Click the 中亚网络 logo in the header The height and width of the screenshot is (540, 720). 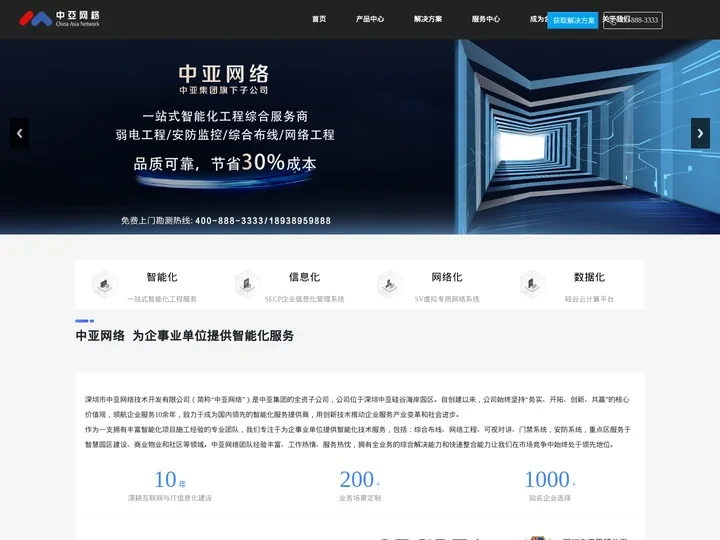pyautogui.click(x=59, y=18)
